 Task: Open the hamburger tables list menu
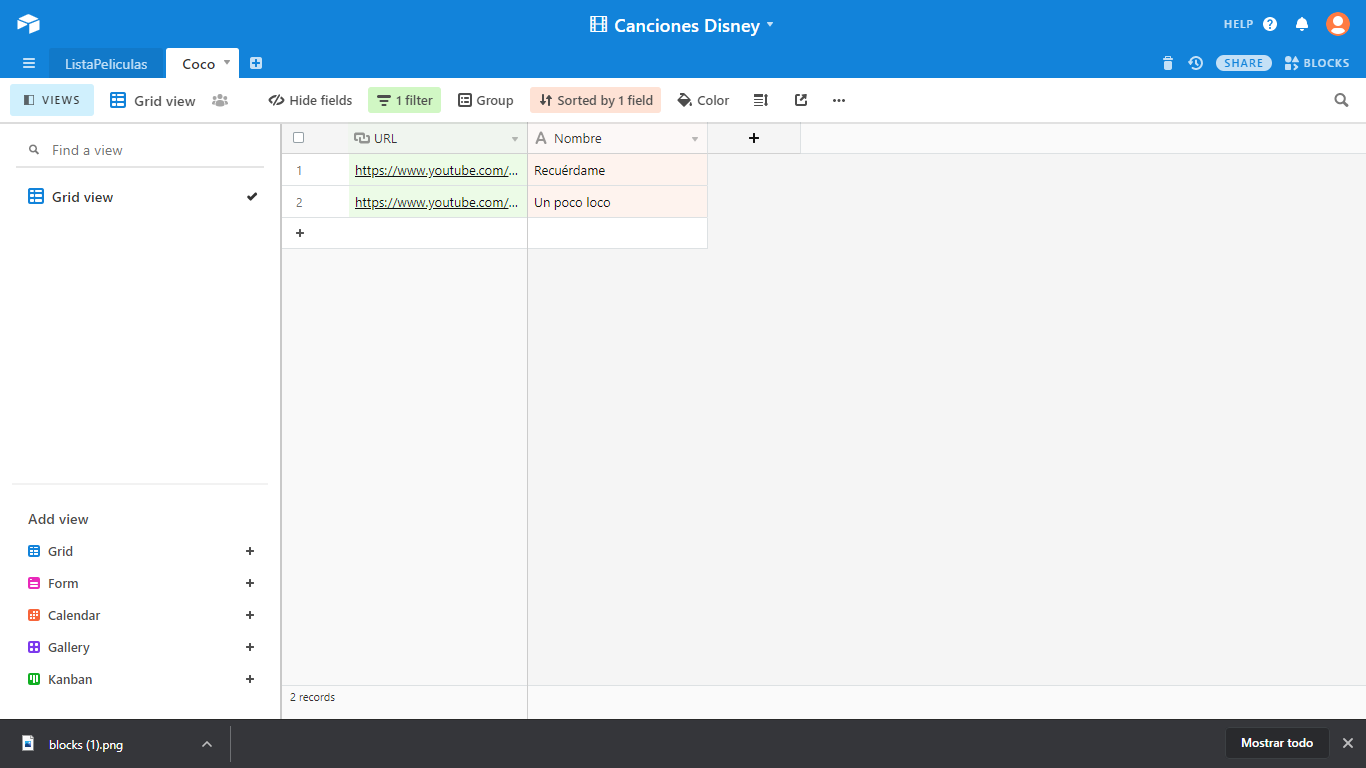coord(29,63)
